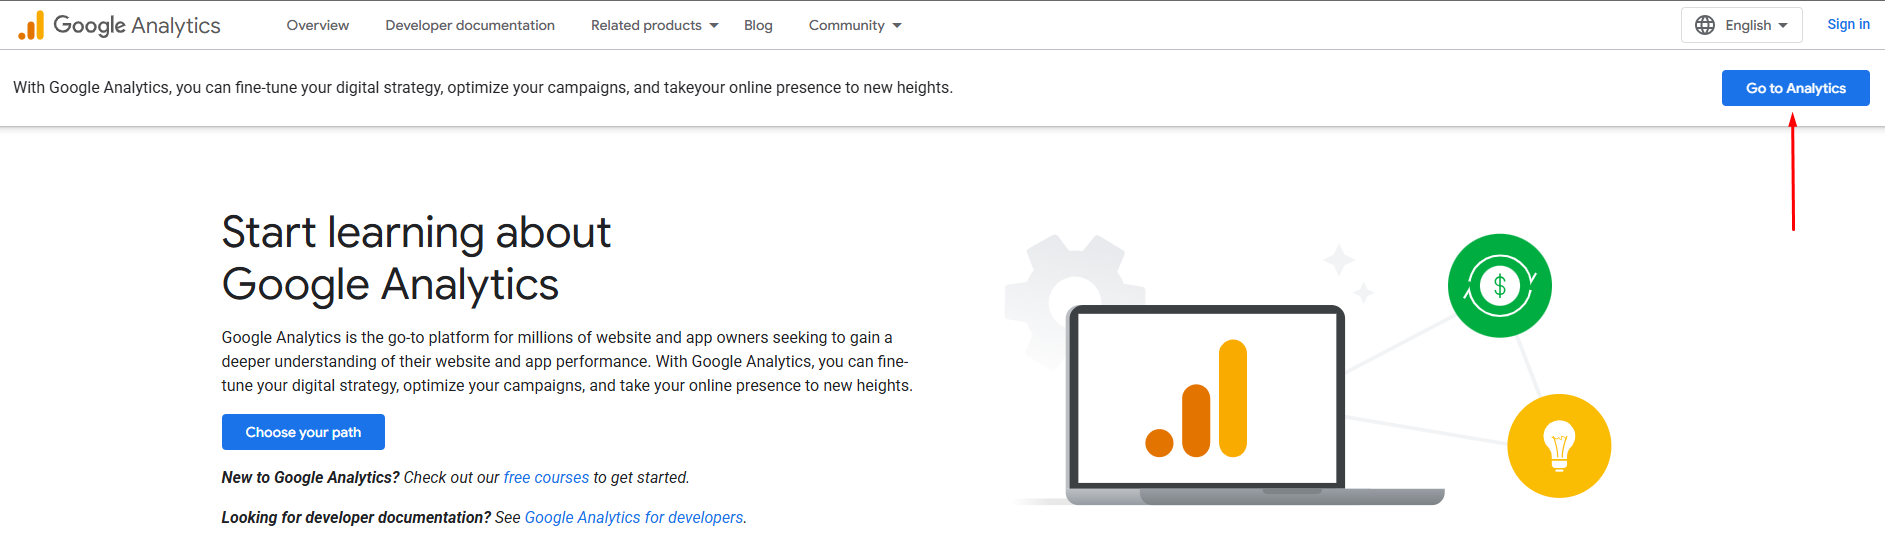Click the banner text starting With Google Analytics
The image size is (1885, 547).
pyautogui.click(x=483, y=88)
